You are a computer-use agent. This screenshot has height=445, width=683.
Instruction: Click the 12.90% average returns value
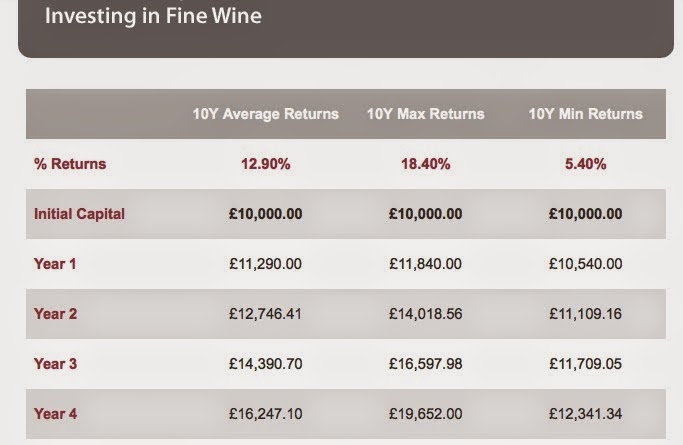pos(265,164)
